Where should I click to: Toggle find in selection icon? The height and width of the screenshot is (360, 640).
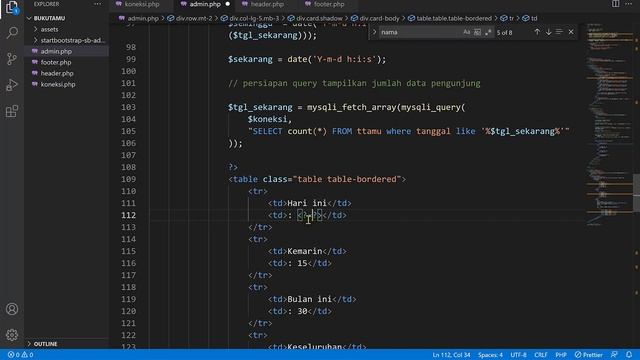coord(559,32)
